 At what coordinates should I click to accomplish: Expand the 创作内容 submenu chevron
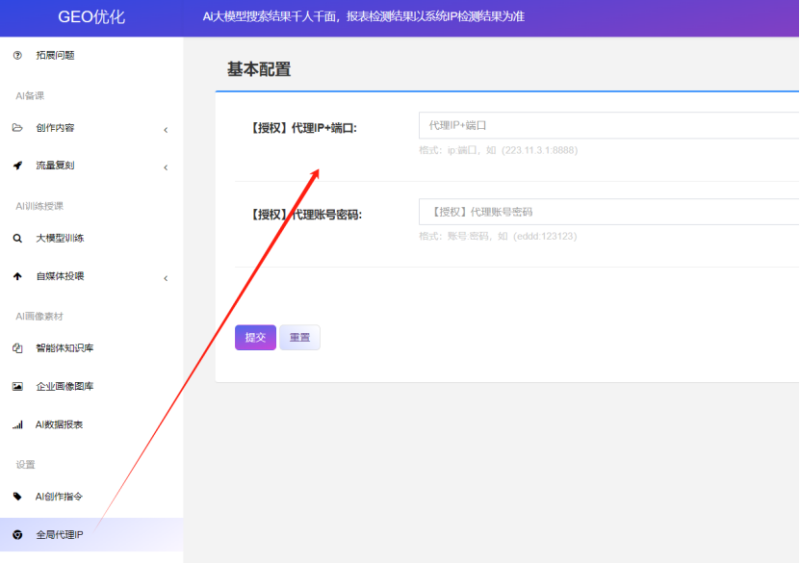(166, 130)
